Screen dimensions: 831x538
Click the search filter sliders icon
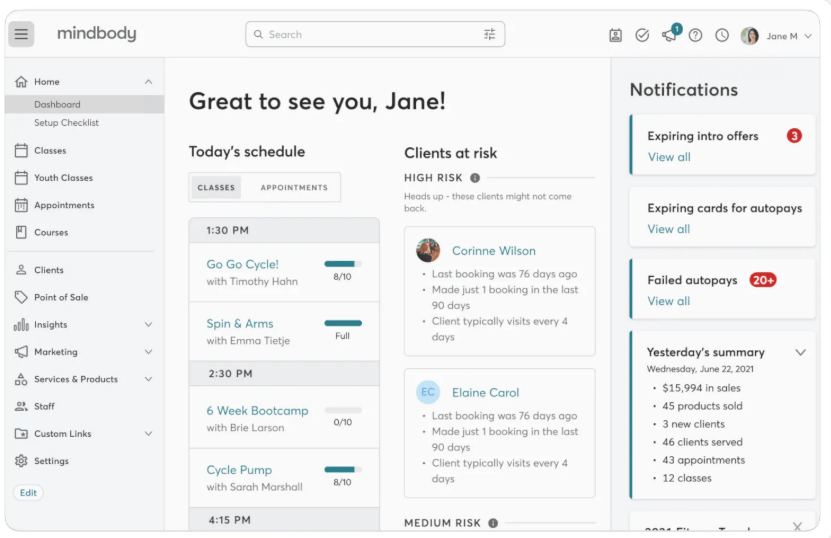pos(489,34)
